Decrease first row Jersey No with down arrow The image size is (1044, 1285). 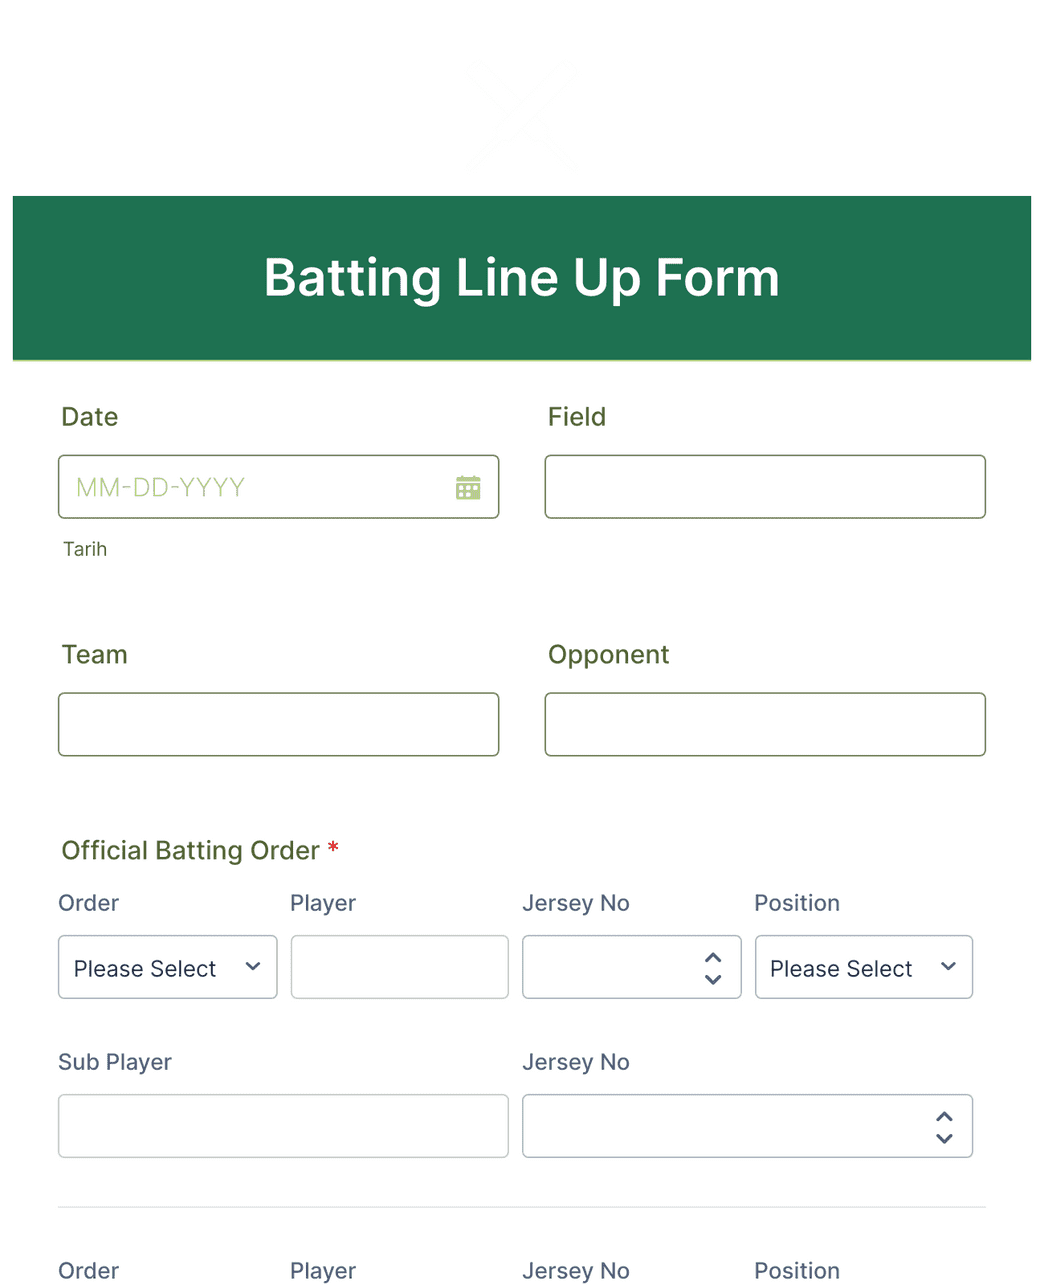pos(713,979)
